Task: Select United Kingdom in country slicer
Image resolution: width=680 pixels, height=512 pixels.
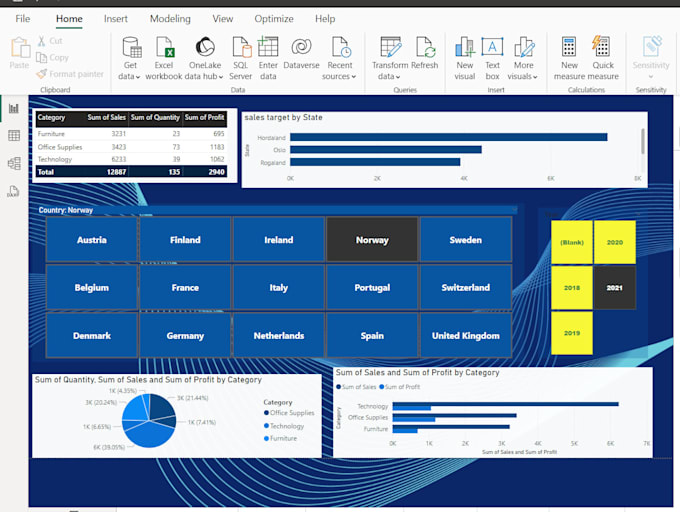Action: [x=466, y=336]
